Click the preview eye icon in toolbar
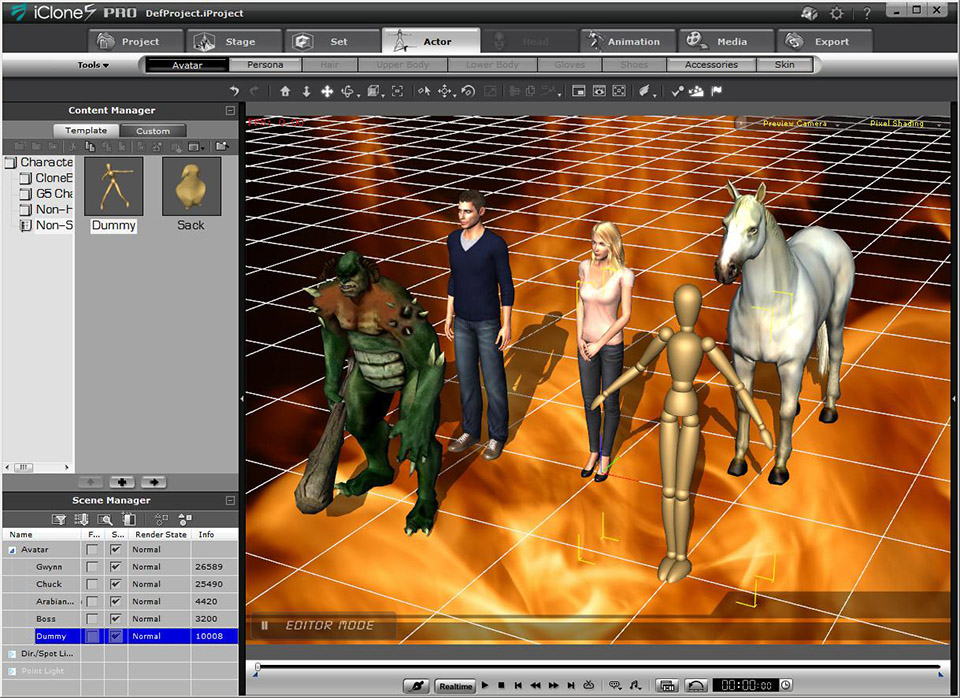Viewport: 960px width, 698px height. point(599,91)
